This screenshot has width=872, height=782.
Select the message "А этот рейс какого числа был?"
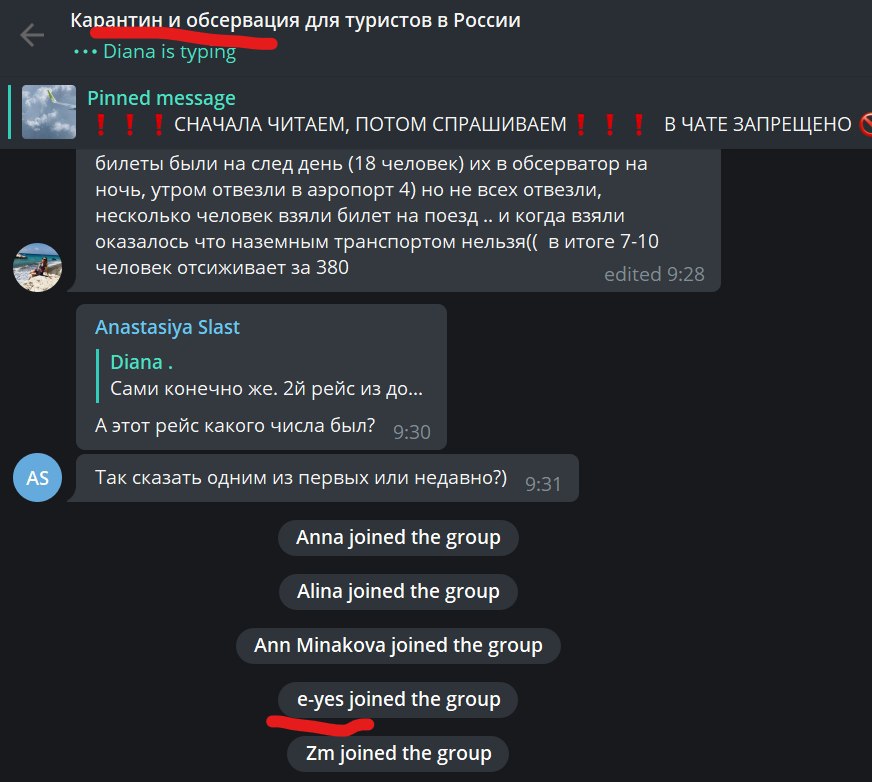235,425
